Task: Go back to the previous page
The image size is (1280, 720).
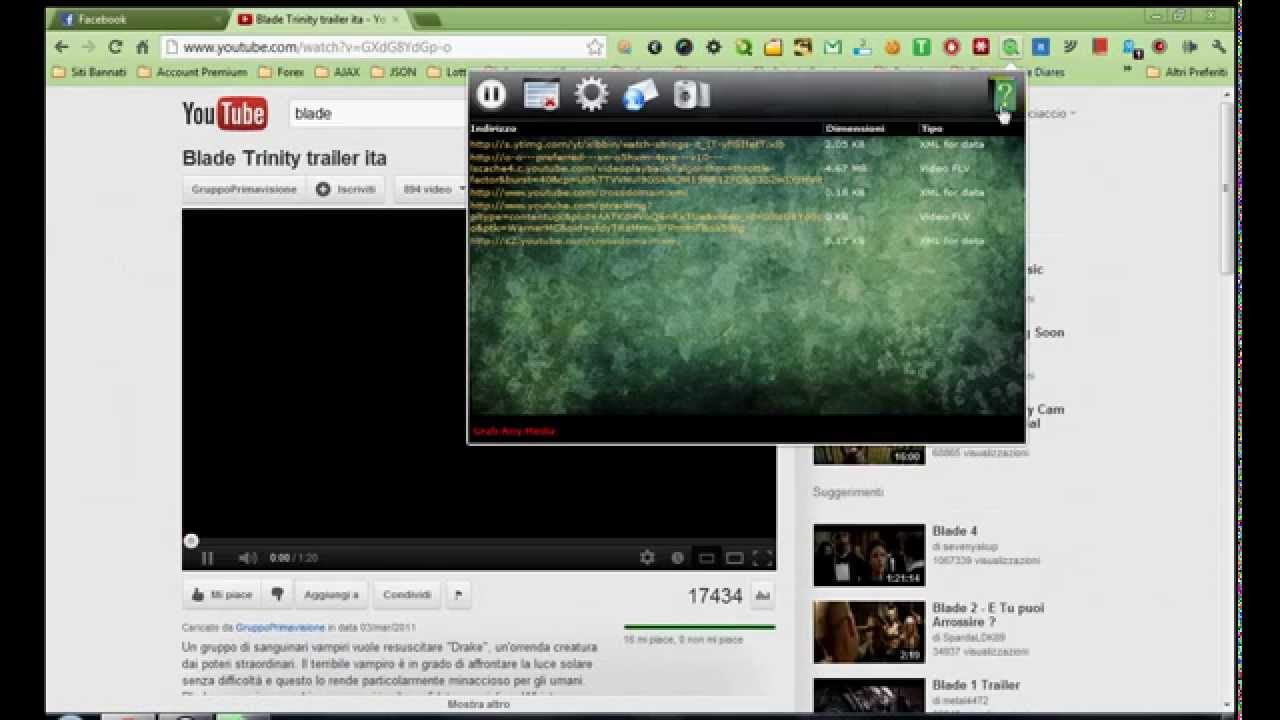Action: coord(62,47)
